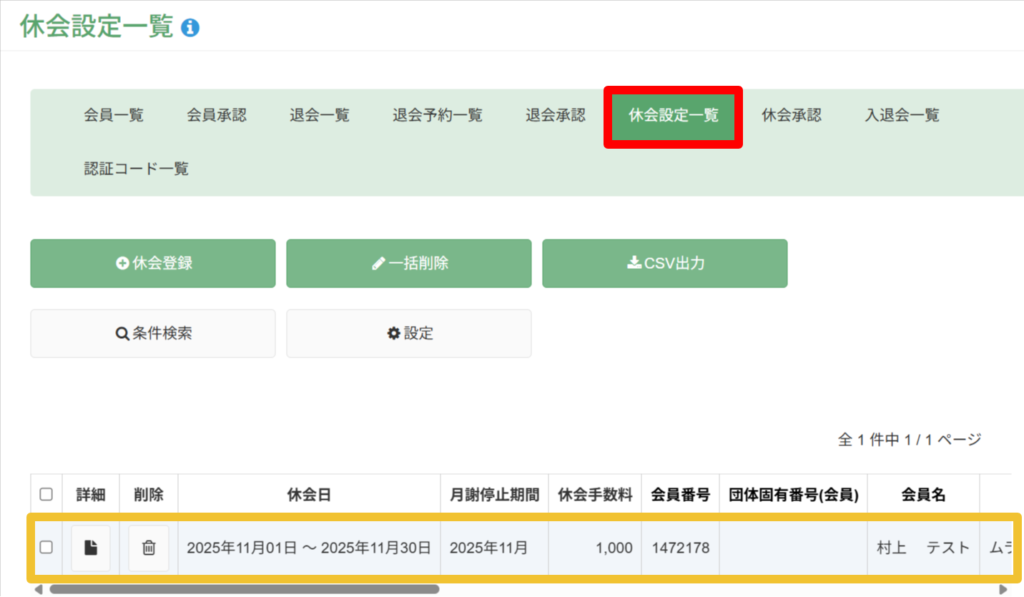Navigate to the 退会承認 tab

point(556,115)
